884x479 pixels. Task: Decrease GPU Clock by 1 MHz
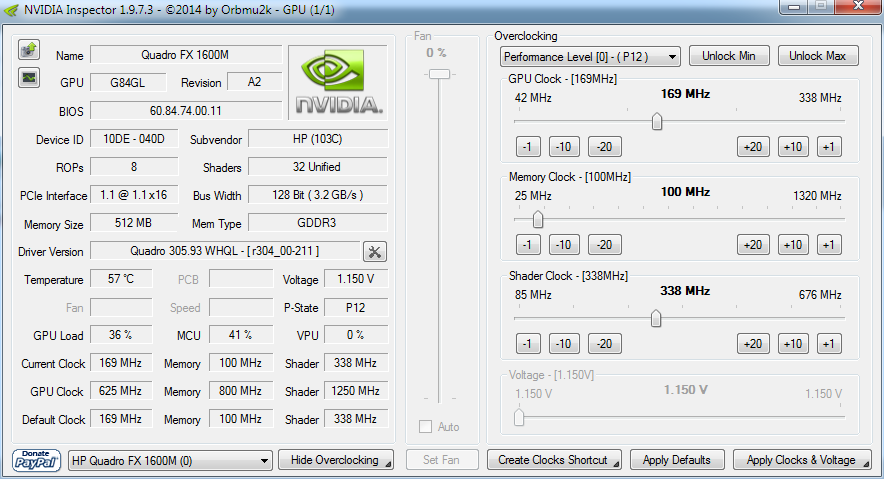tap(528, 147)
